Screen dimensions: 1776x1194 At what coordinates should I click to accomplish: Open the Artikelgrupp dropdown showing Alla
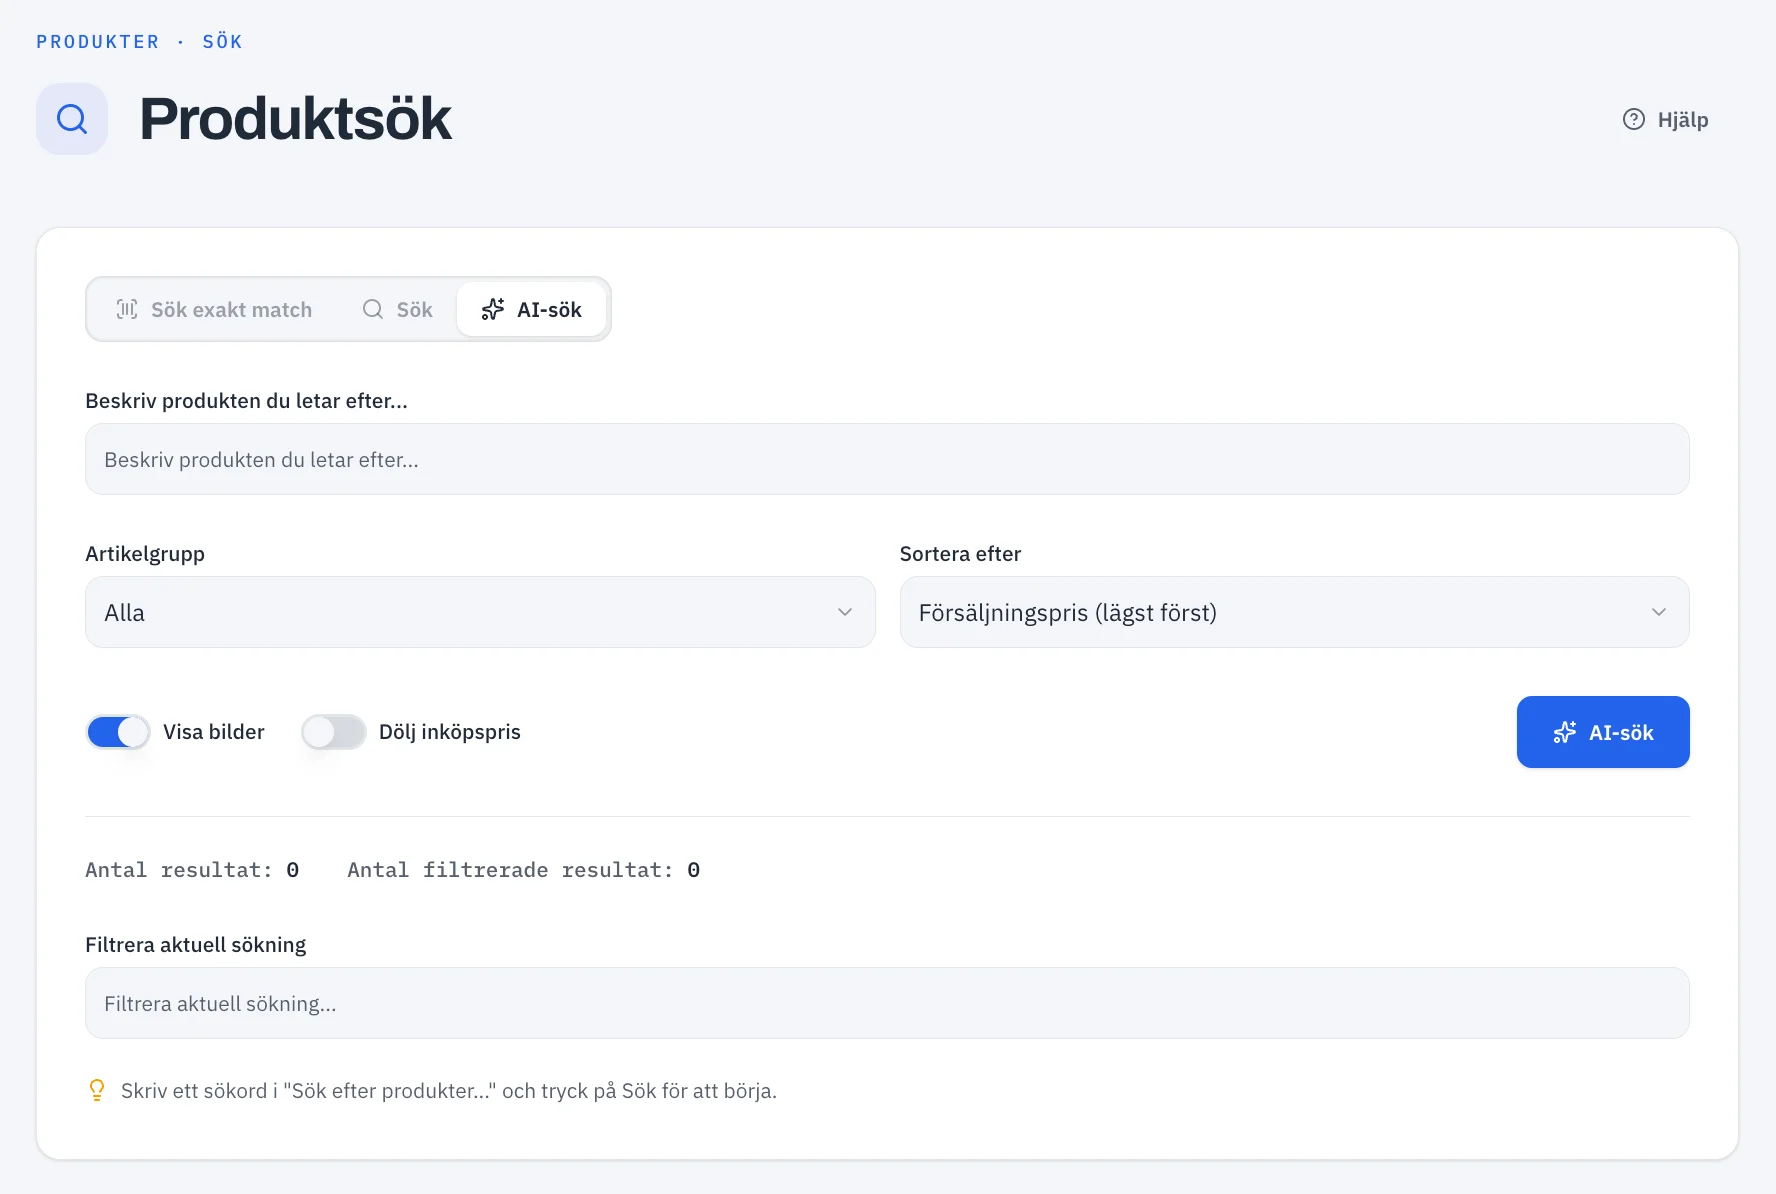pyautogui.click(x=480, y=612)
